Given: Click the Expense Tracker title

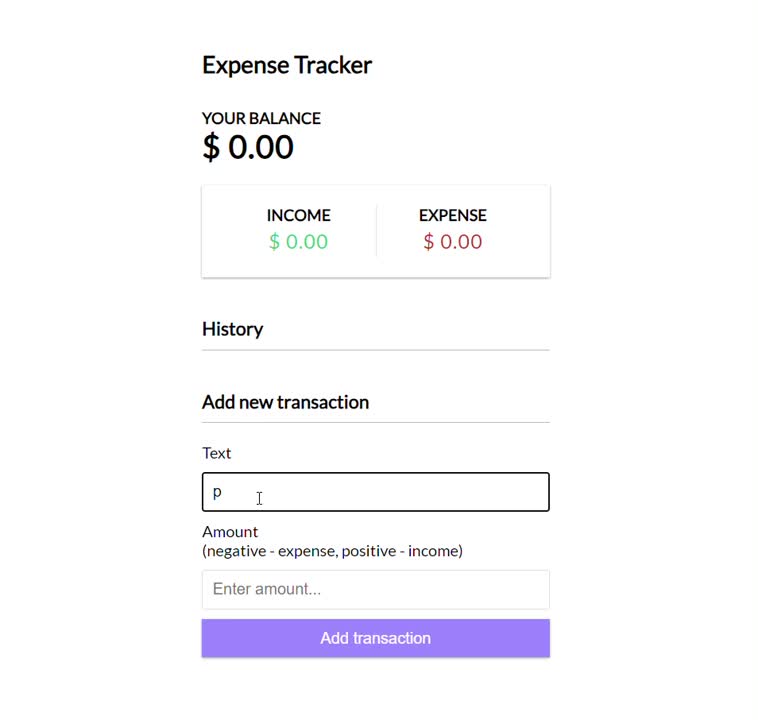Looking at the screenshot, I should pyautogui.click(x=286, y=65).
